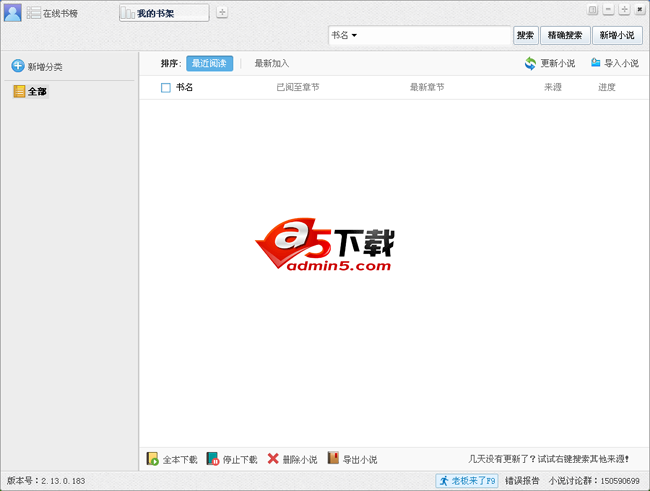
Task: Sort by 最近阅读
Action: (209, 63)
